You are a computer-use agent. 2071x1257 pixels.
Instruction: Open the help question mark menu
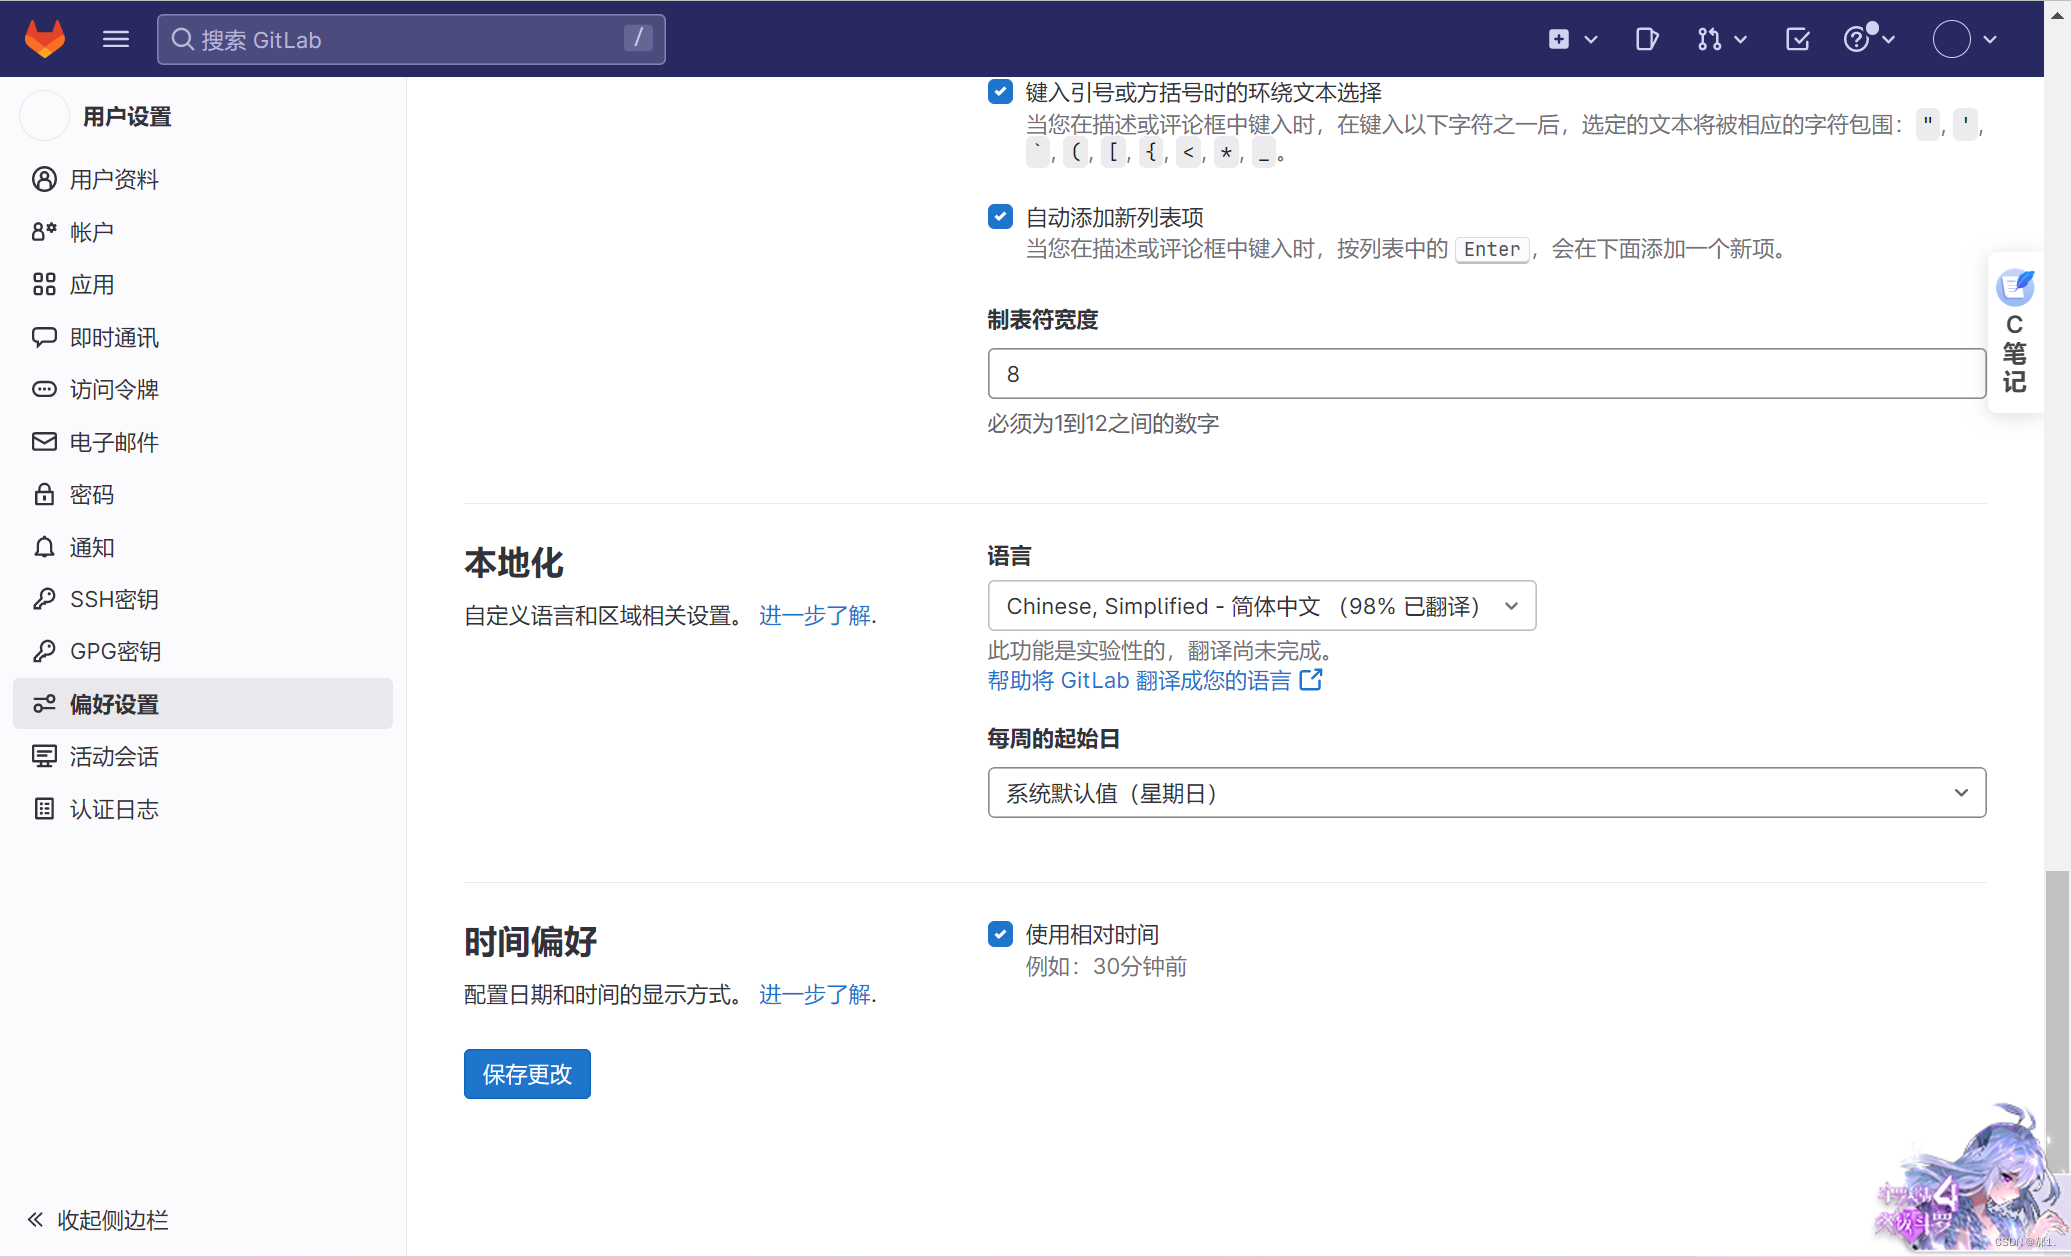click(1867, 39)
